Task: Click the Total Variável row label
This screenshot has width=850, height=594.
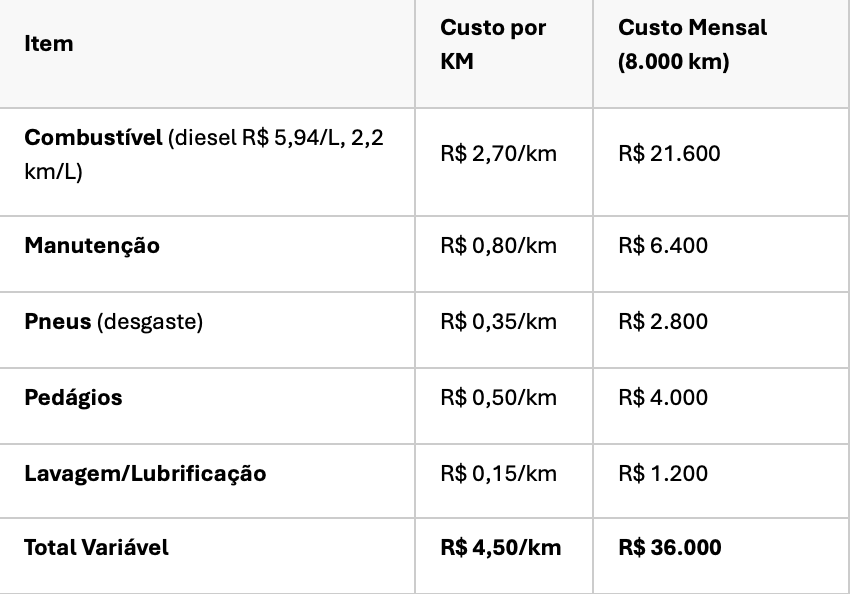Action: click(x=96, y=548)
